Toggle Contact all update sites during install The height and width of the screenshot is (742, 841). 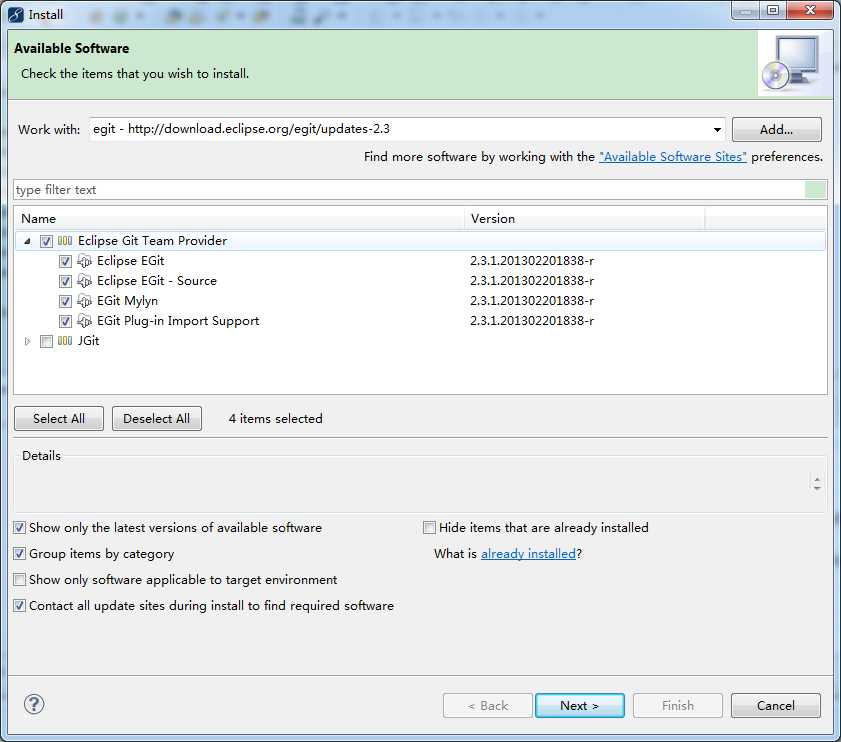coord(19,606)
